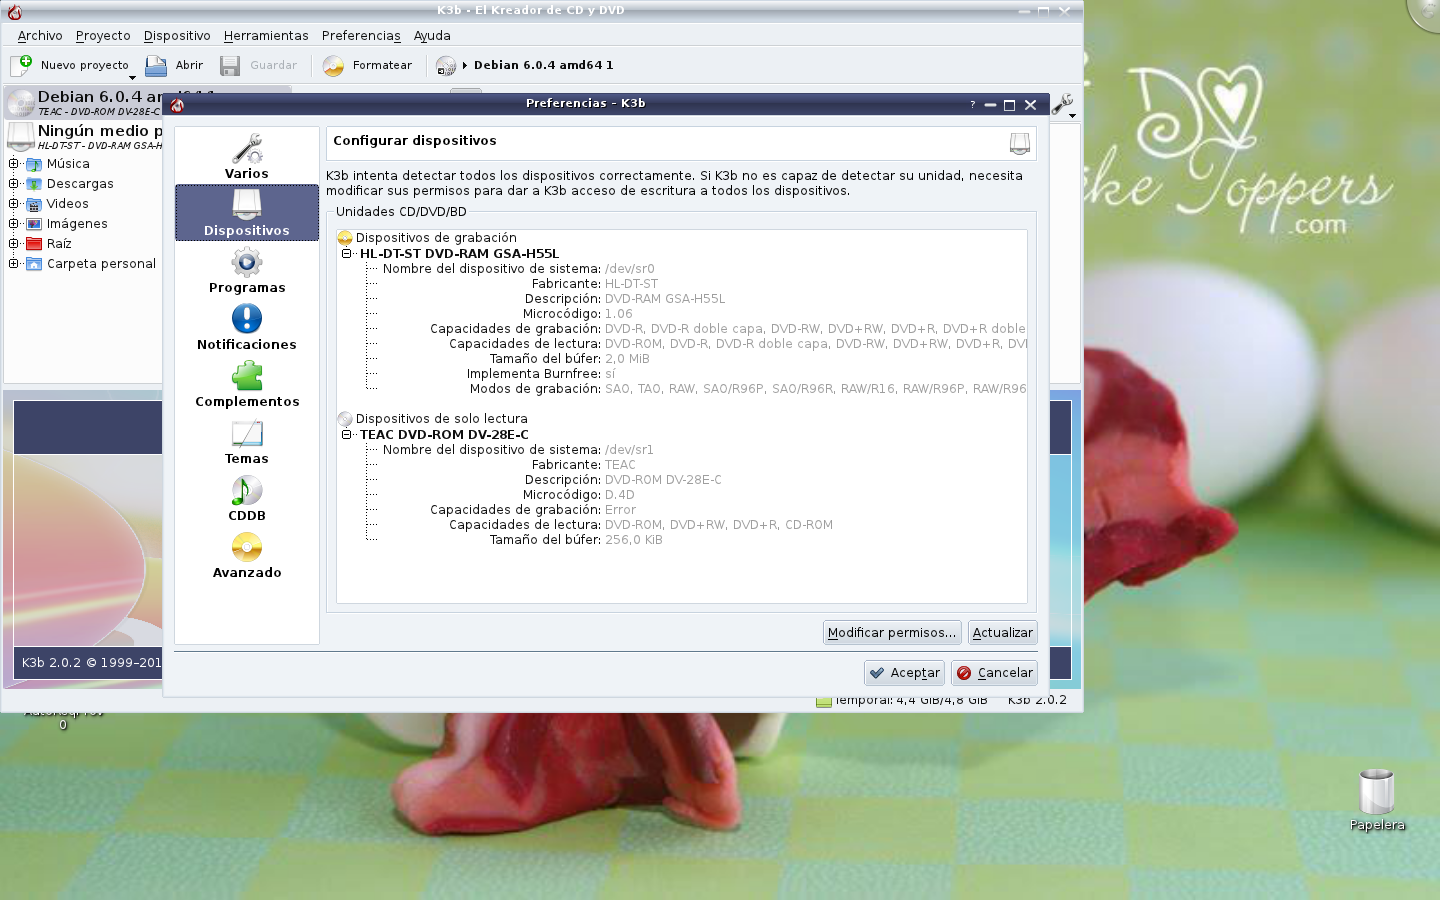Click the help question mark in Preferencias titlebar

pyautogui.click(x=972, y=104)
